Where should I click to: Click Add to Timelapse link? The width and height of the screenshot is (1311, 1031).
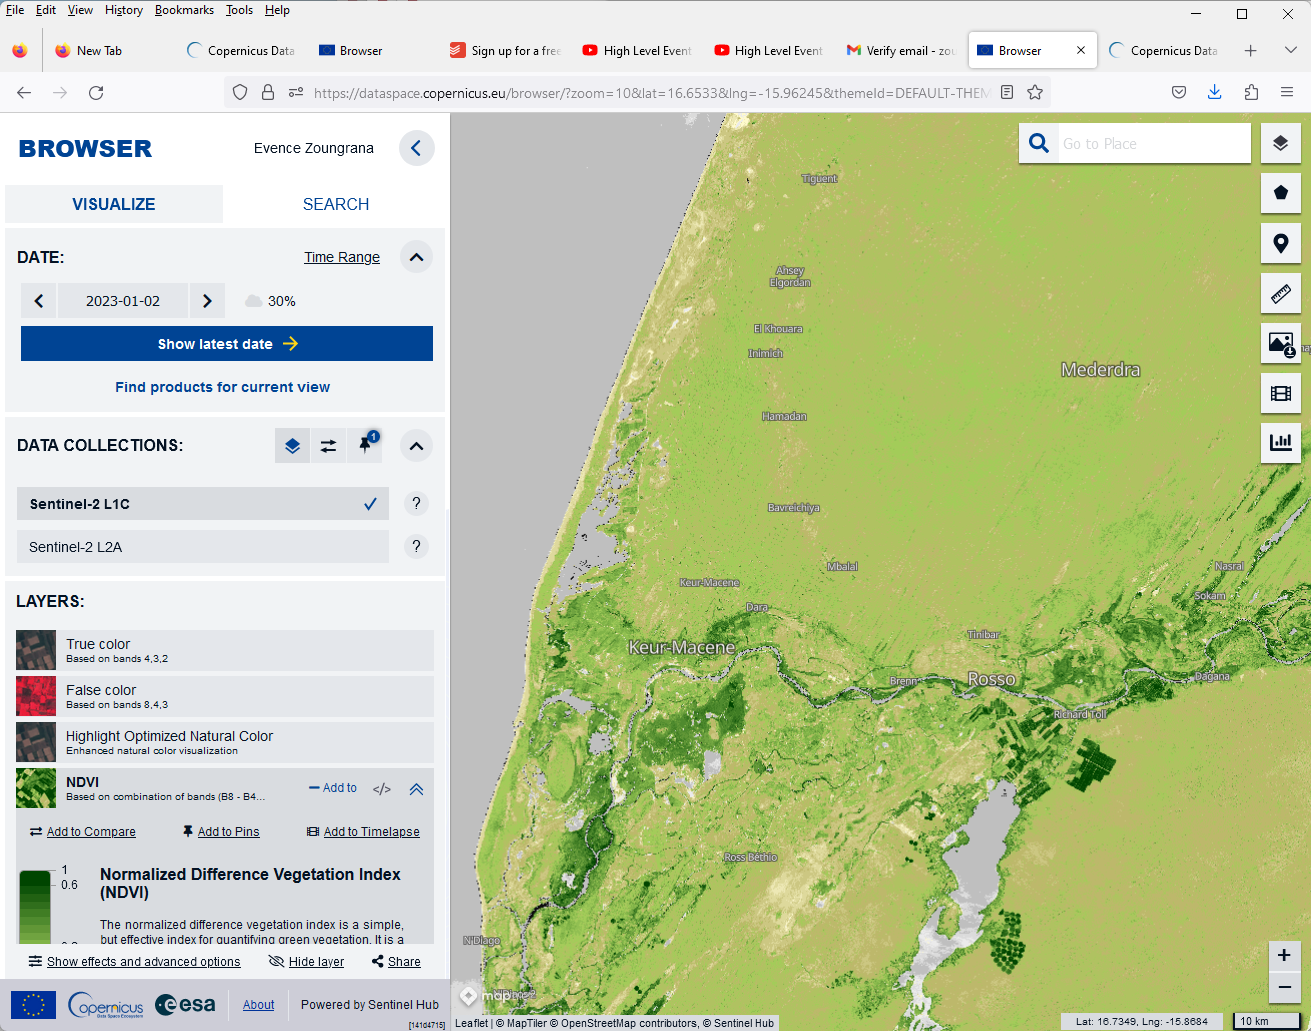click(363, 832)
